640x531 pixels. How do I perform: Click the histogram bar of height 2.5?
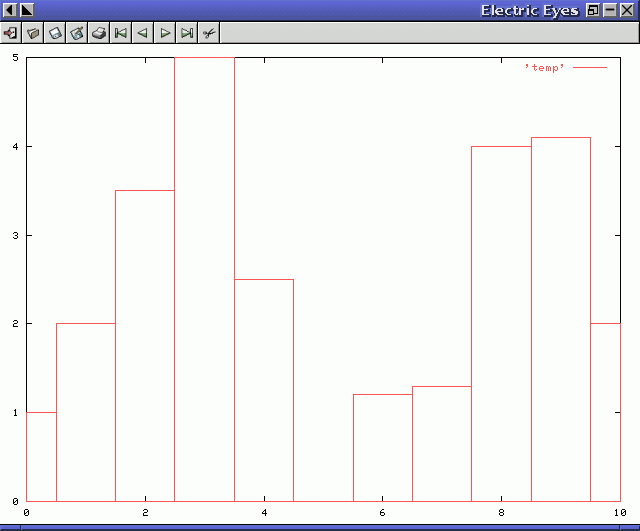coord(263,390)
